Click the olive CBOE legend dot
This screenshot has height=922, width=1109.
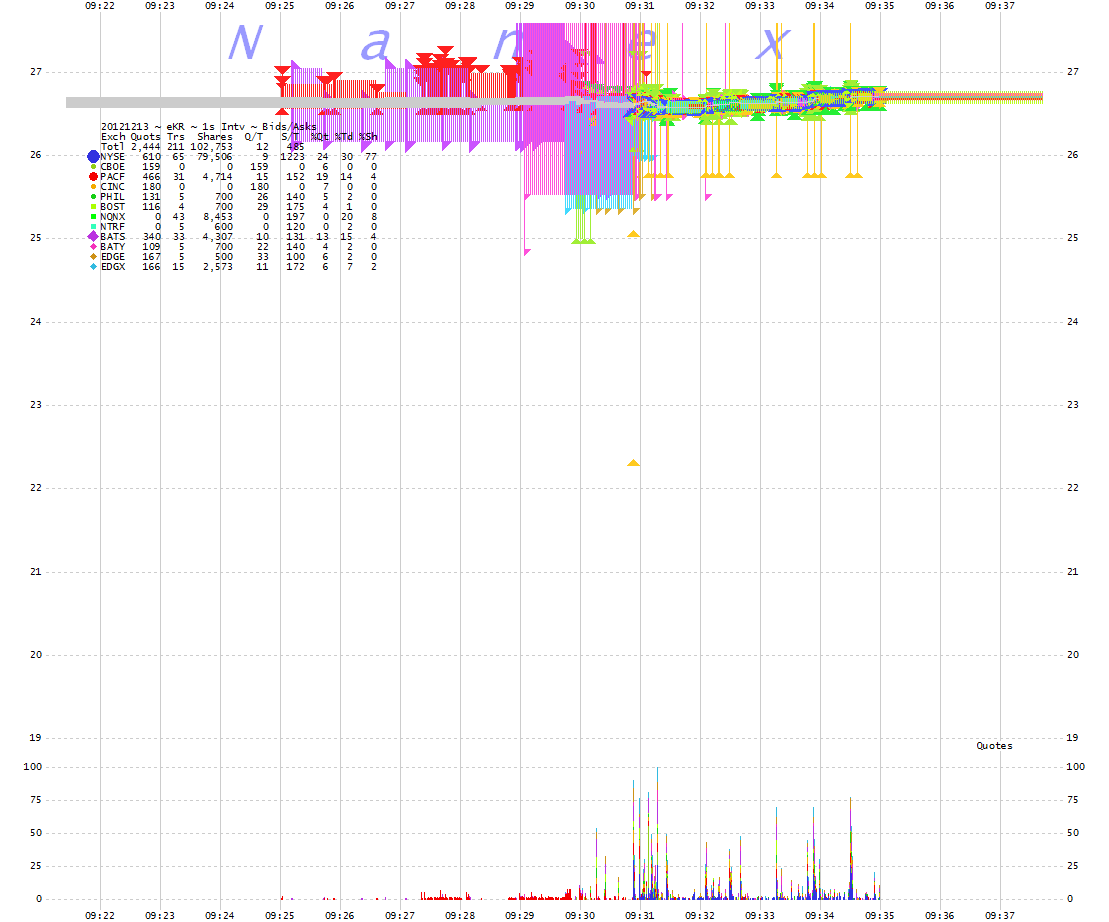click(x=93, y=167)
